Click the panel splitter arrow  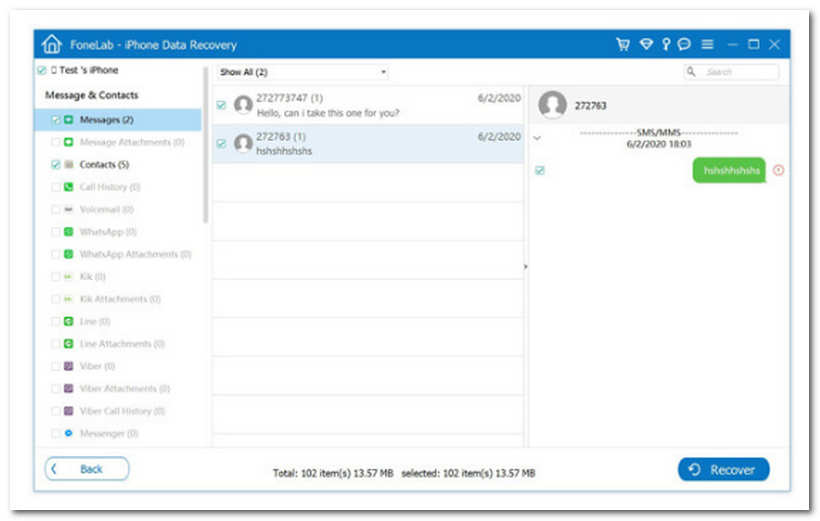click(526, 267)
